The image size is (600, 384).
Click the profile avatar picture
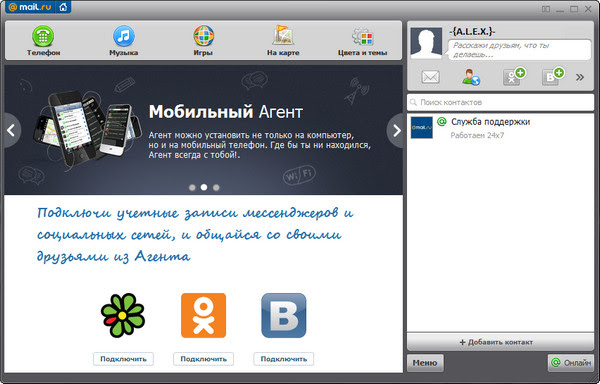pyautogui.click(x=426, y=43)
